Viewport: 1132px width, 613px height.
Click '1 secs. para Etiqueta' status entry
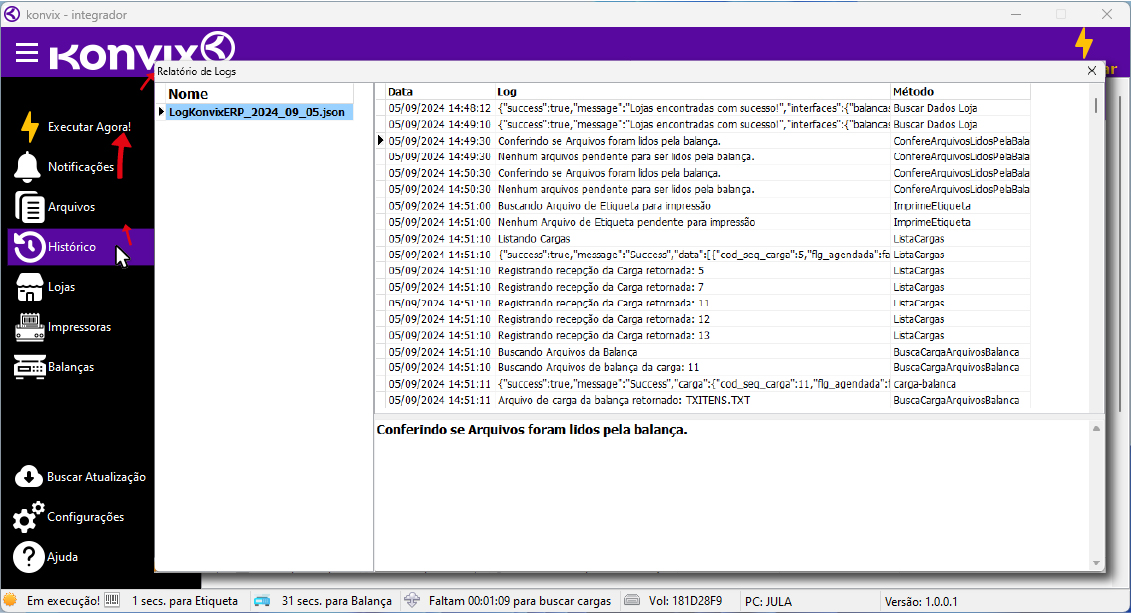(185, 601)
